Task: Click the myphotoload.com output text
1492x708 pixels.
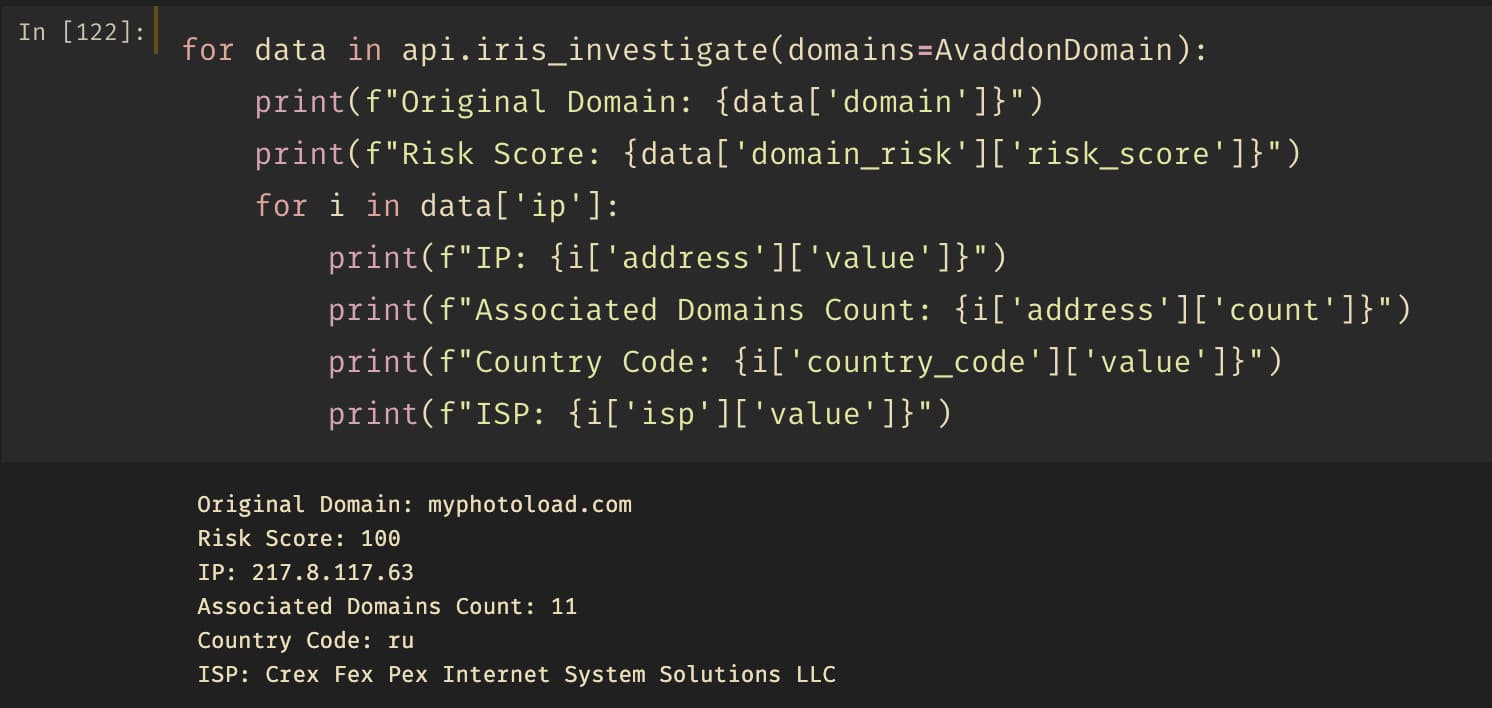Action: pos(530,505)
